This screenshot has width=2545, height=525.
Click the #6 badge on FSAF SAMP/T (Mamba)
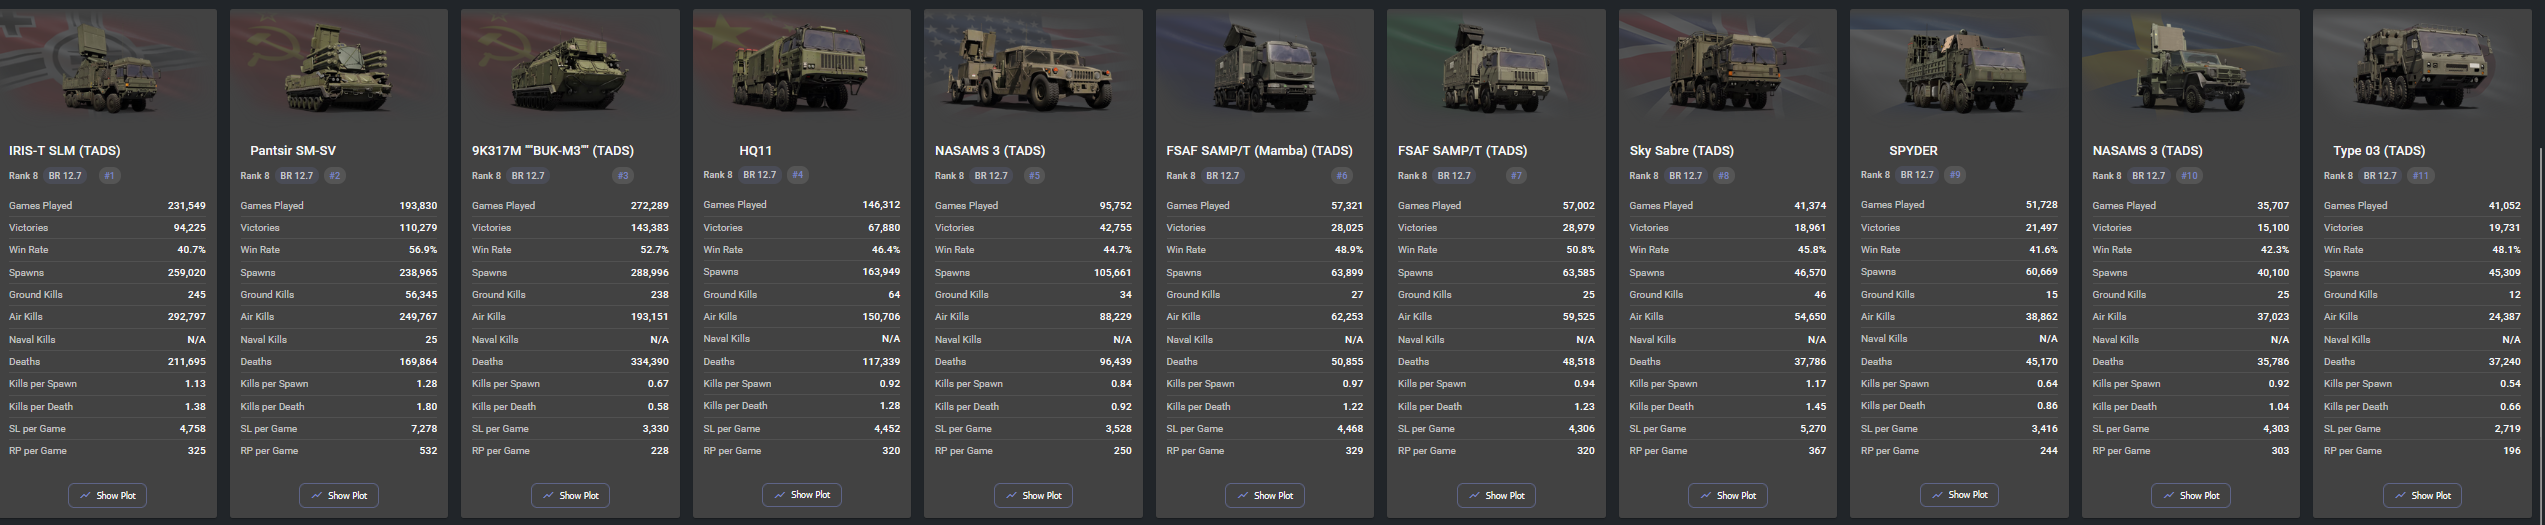pyautogui.click(x=1341, y=176)
